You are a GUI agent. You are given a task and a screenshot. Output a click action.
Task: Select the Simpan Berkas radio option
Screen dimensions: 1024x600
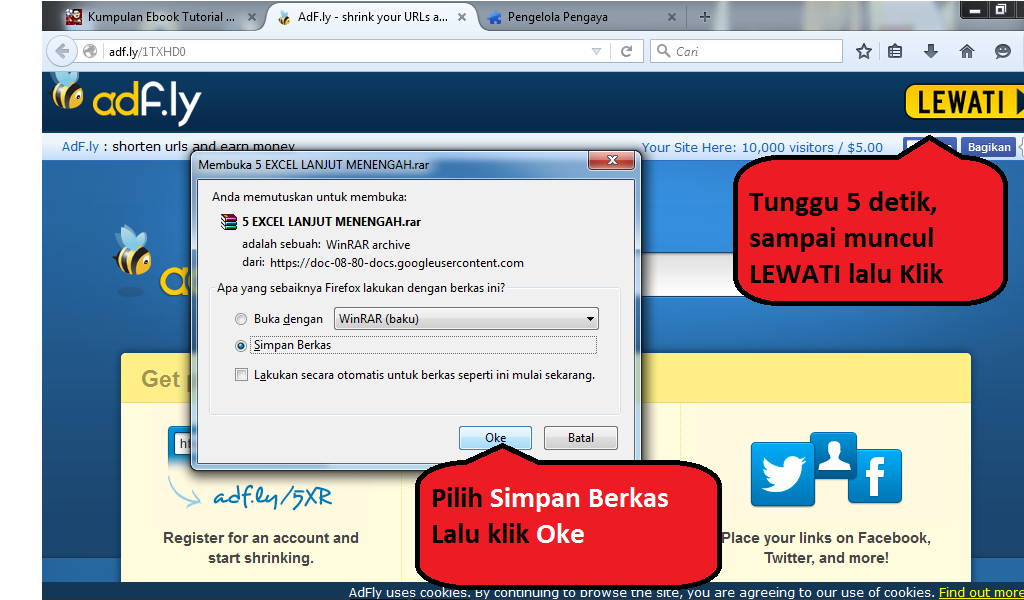pyautogui.click(x=241, y=345)
